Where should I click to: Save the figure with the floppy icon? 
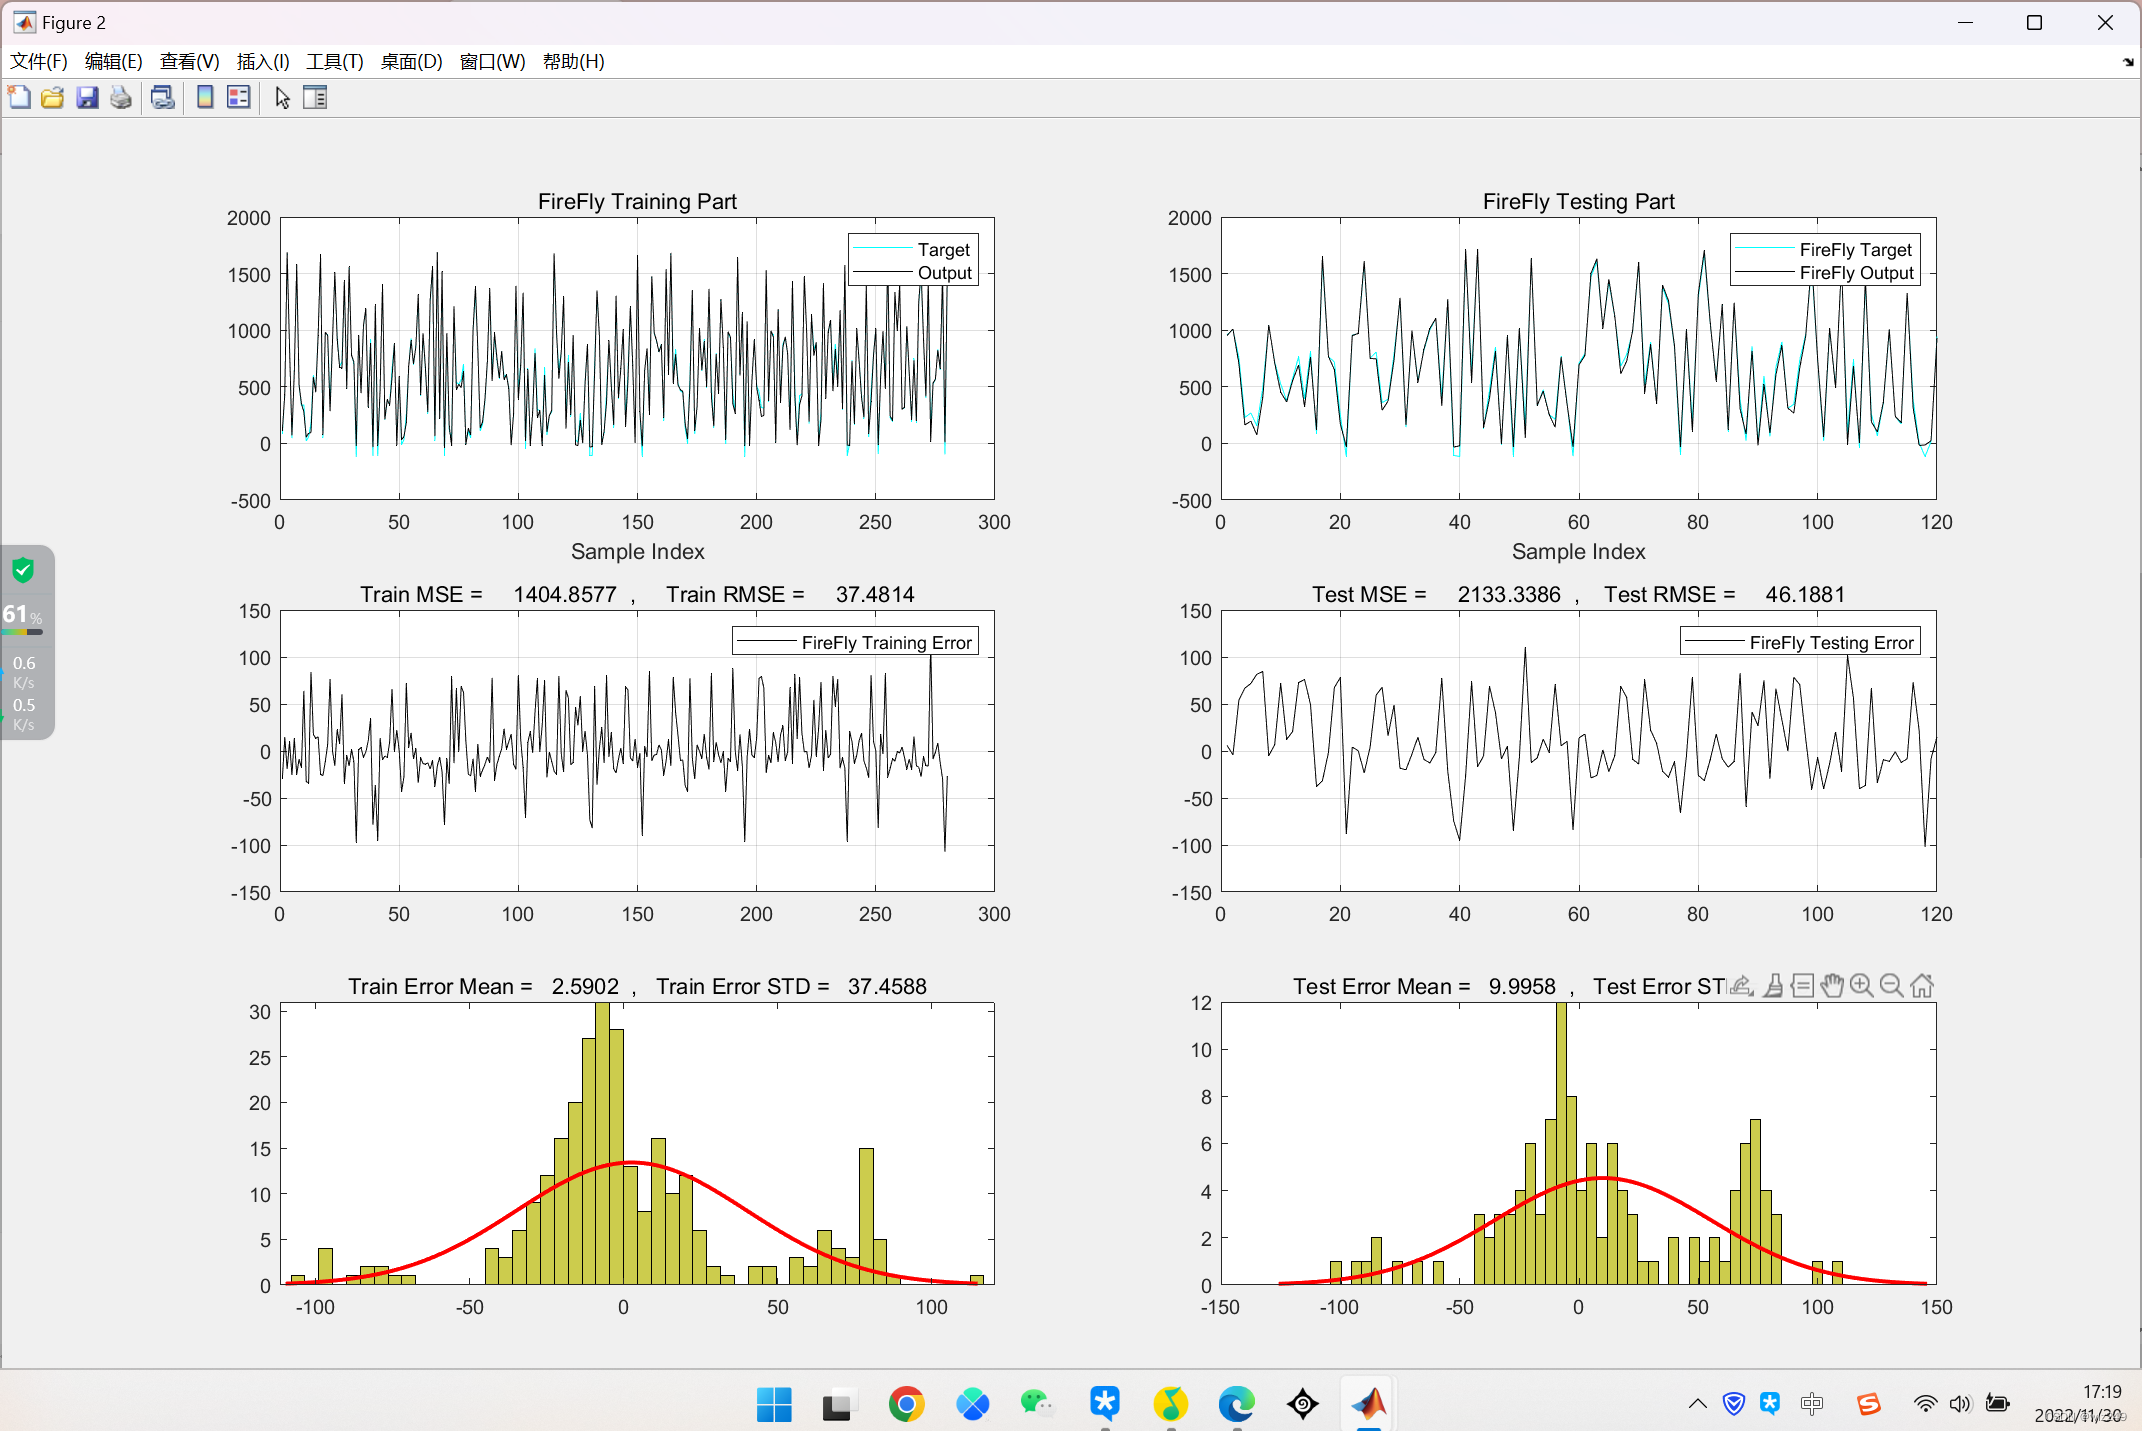pos(87,98)
